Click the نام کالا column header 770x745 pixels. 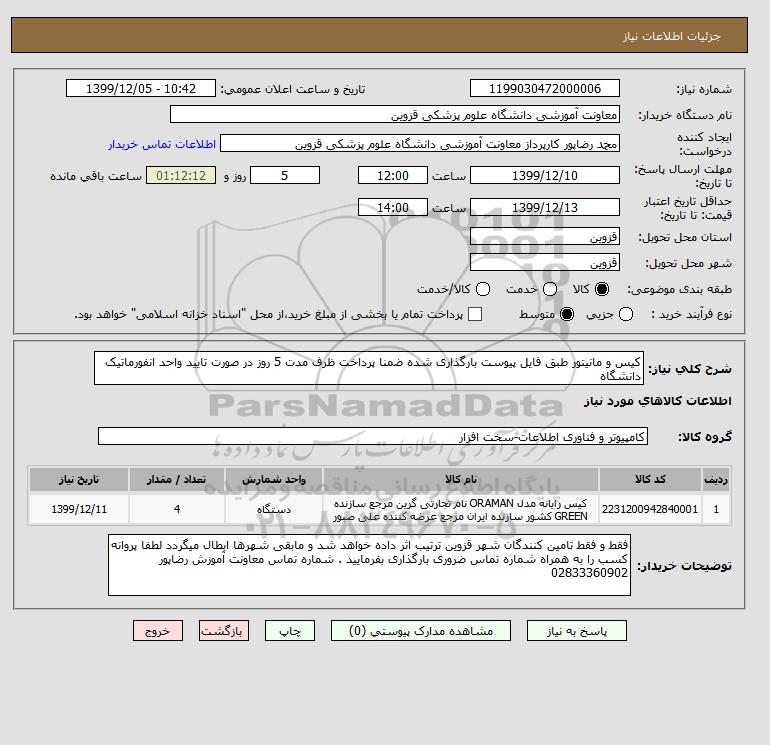[x=461, y=479]
